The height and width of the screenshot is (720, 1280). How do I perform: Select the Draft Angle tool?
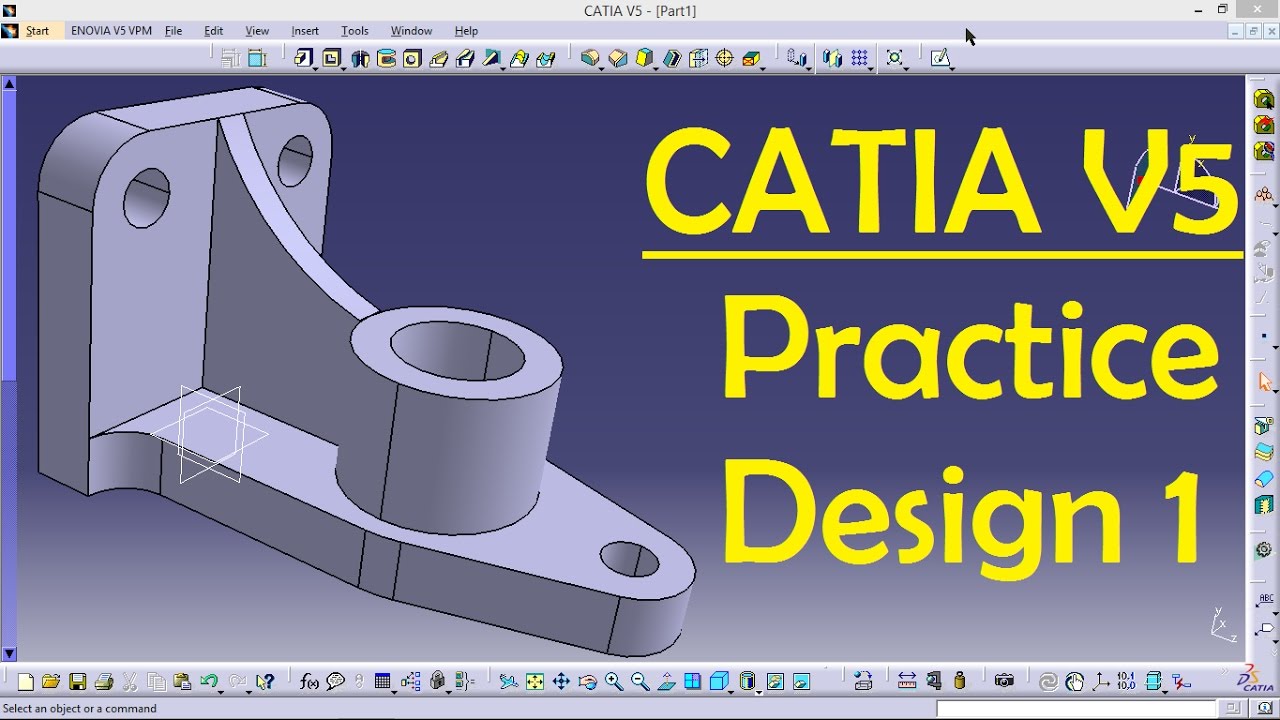[x=645, y=58]
